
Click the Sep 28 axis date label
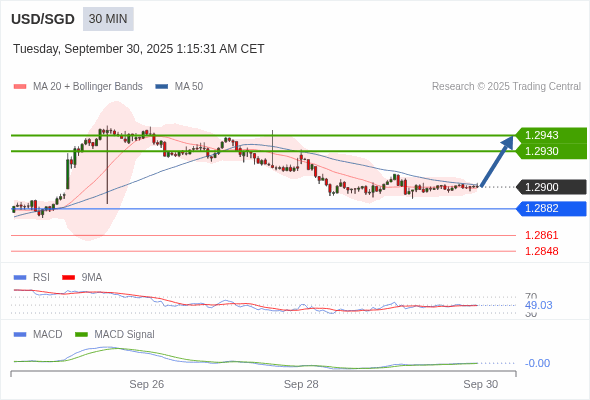[x=301, y=384]
